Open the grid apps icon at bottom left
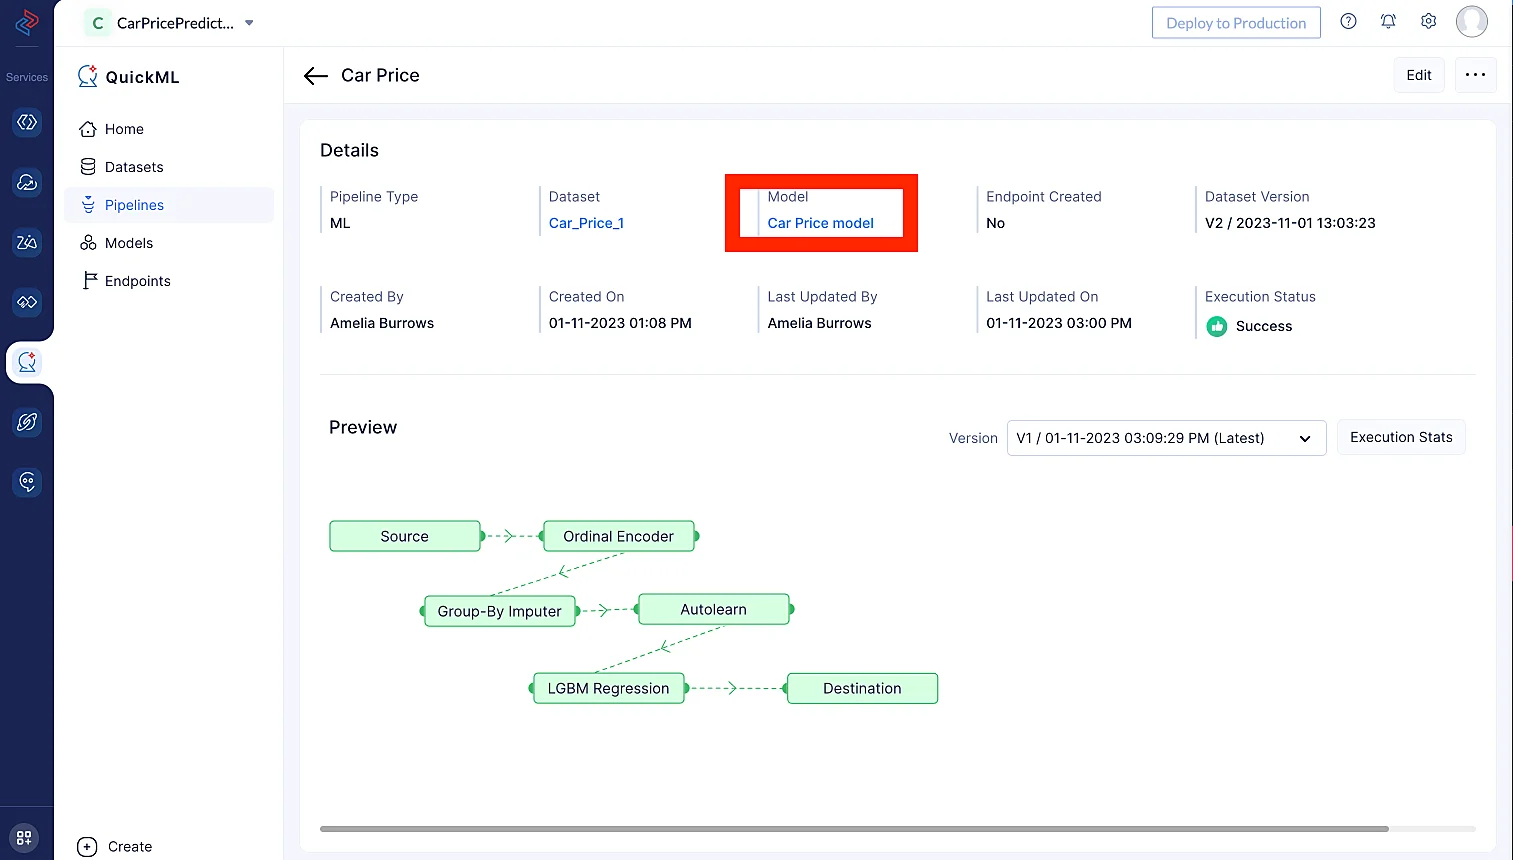Viewport: 1513px width, 860px height. 24,838
